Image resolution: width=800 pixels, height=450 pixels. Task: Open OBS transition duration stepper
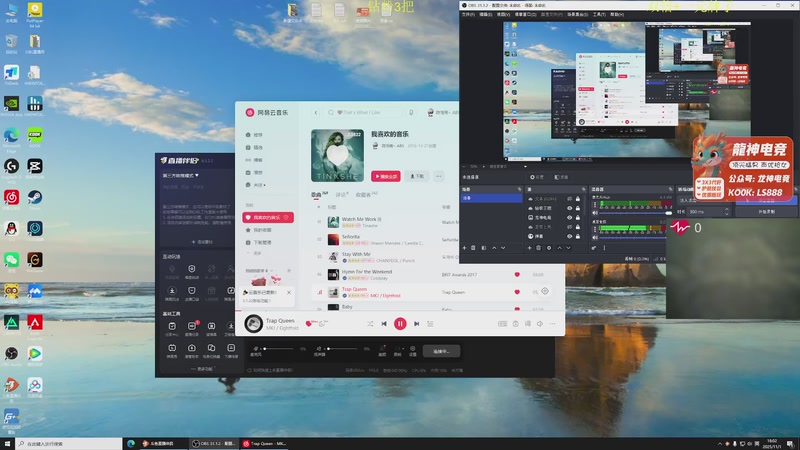727,211
